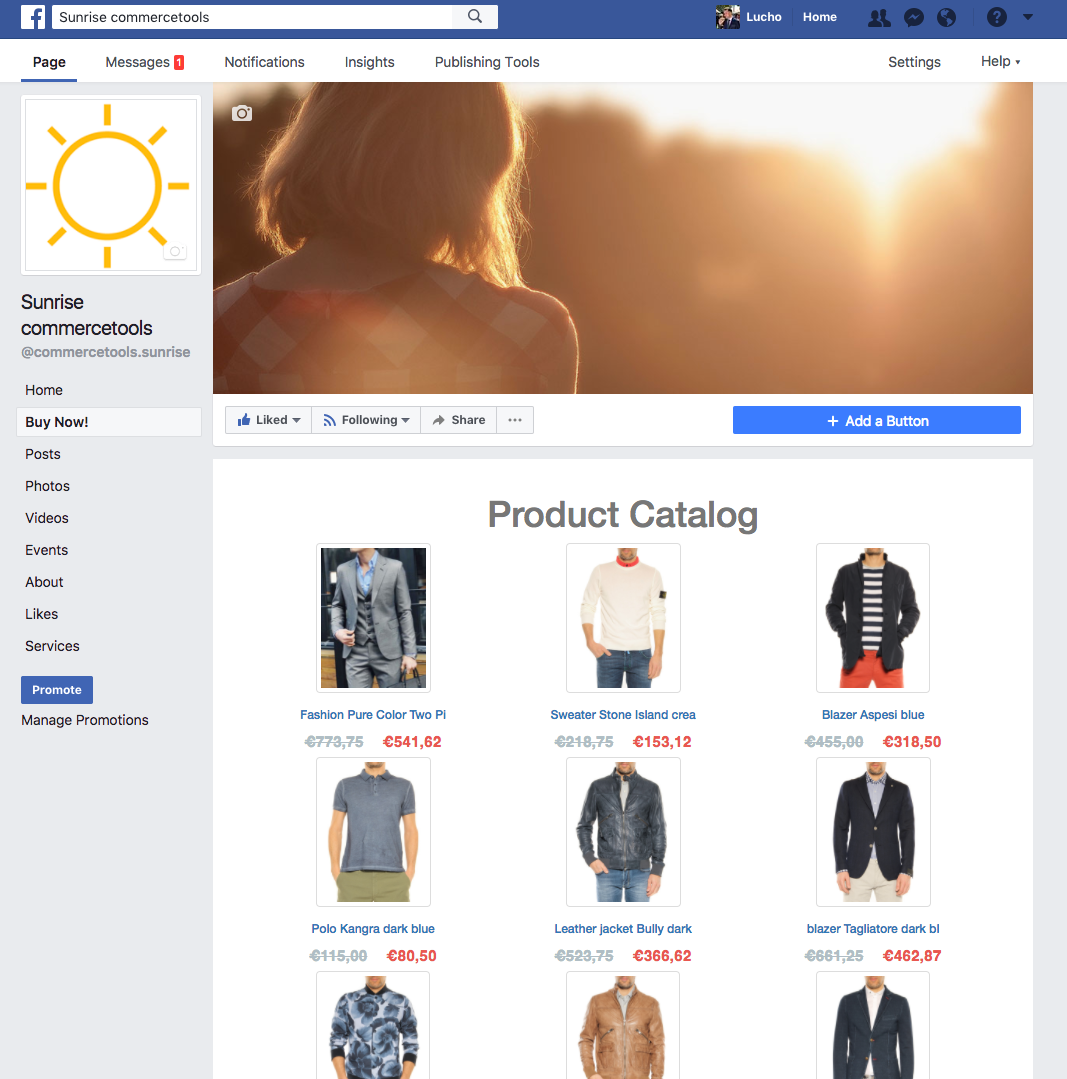Screen dimensions: 1067x1079
Task: Open Tagliatore blazer product image
Action: (x=873, y=832)
